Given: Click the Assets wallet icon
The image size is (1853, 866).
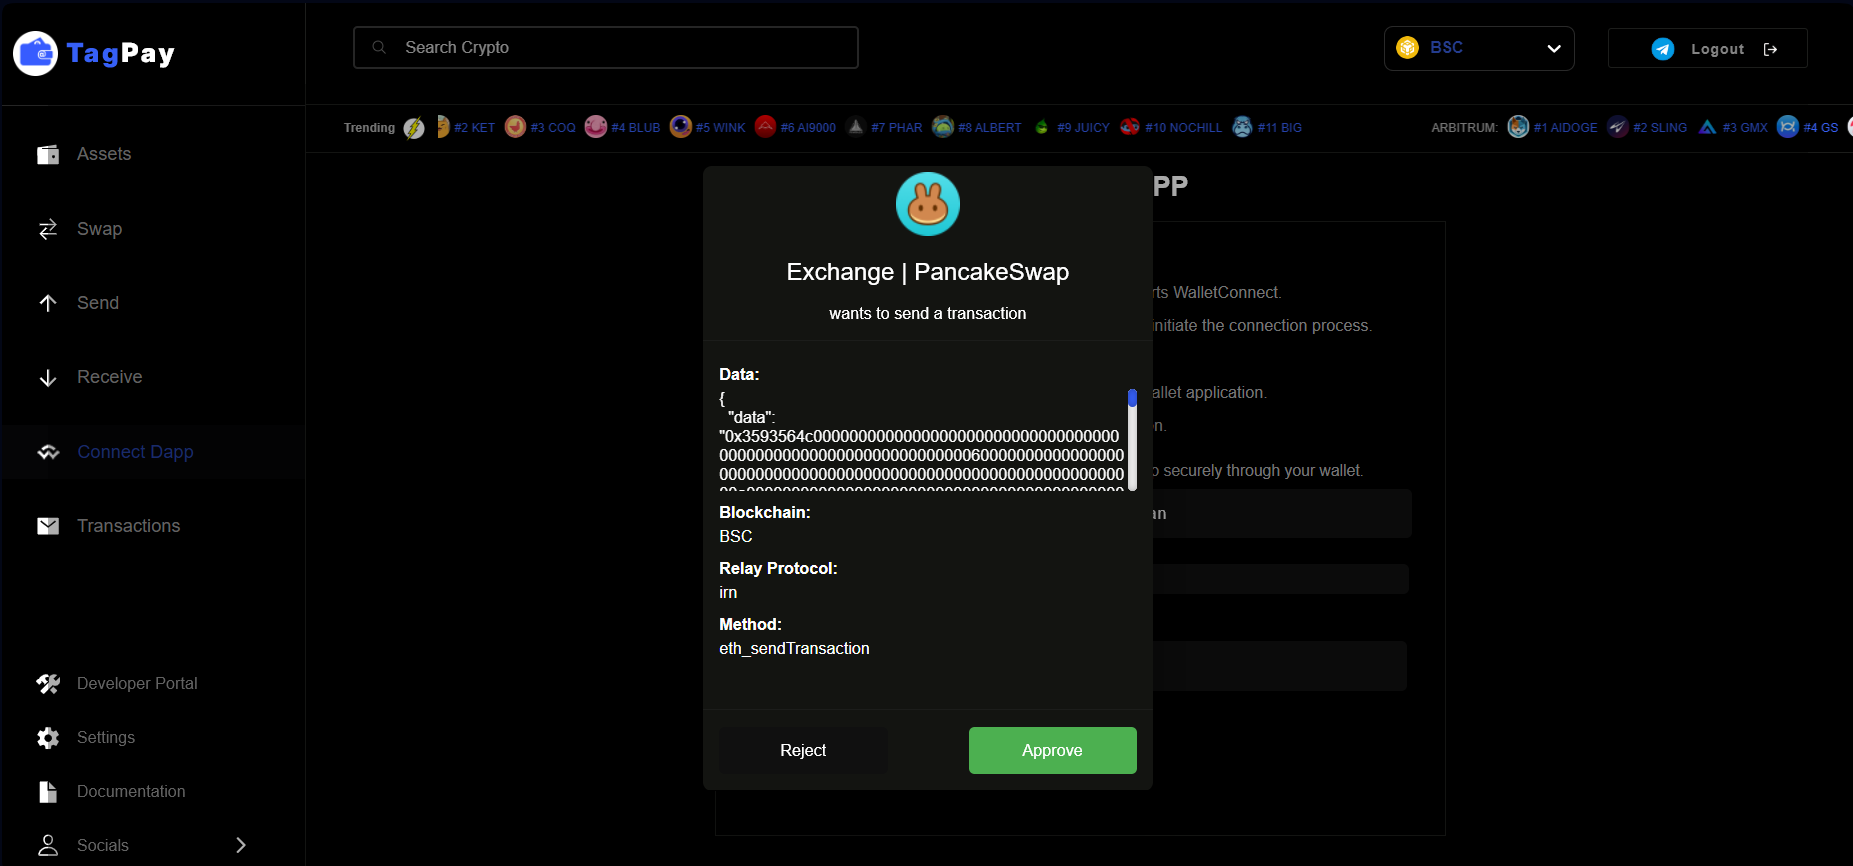Looking at the screenshot, I should click(x=48, y=154).
